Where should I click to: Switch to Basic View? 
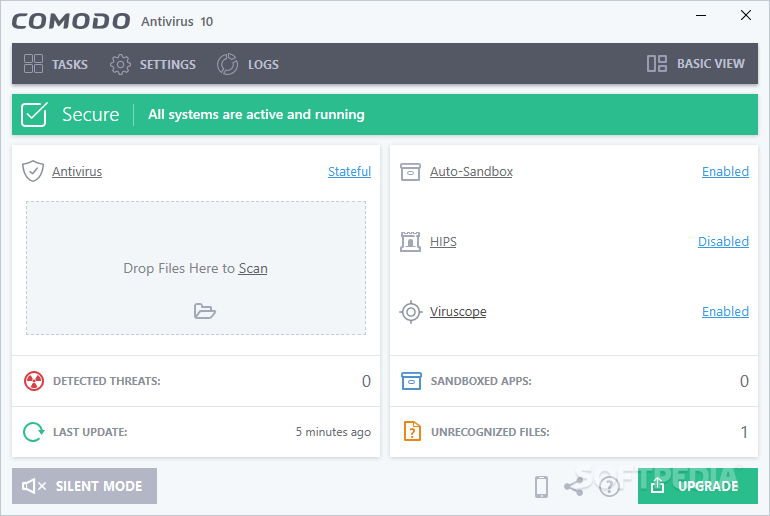696,64
